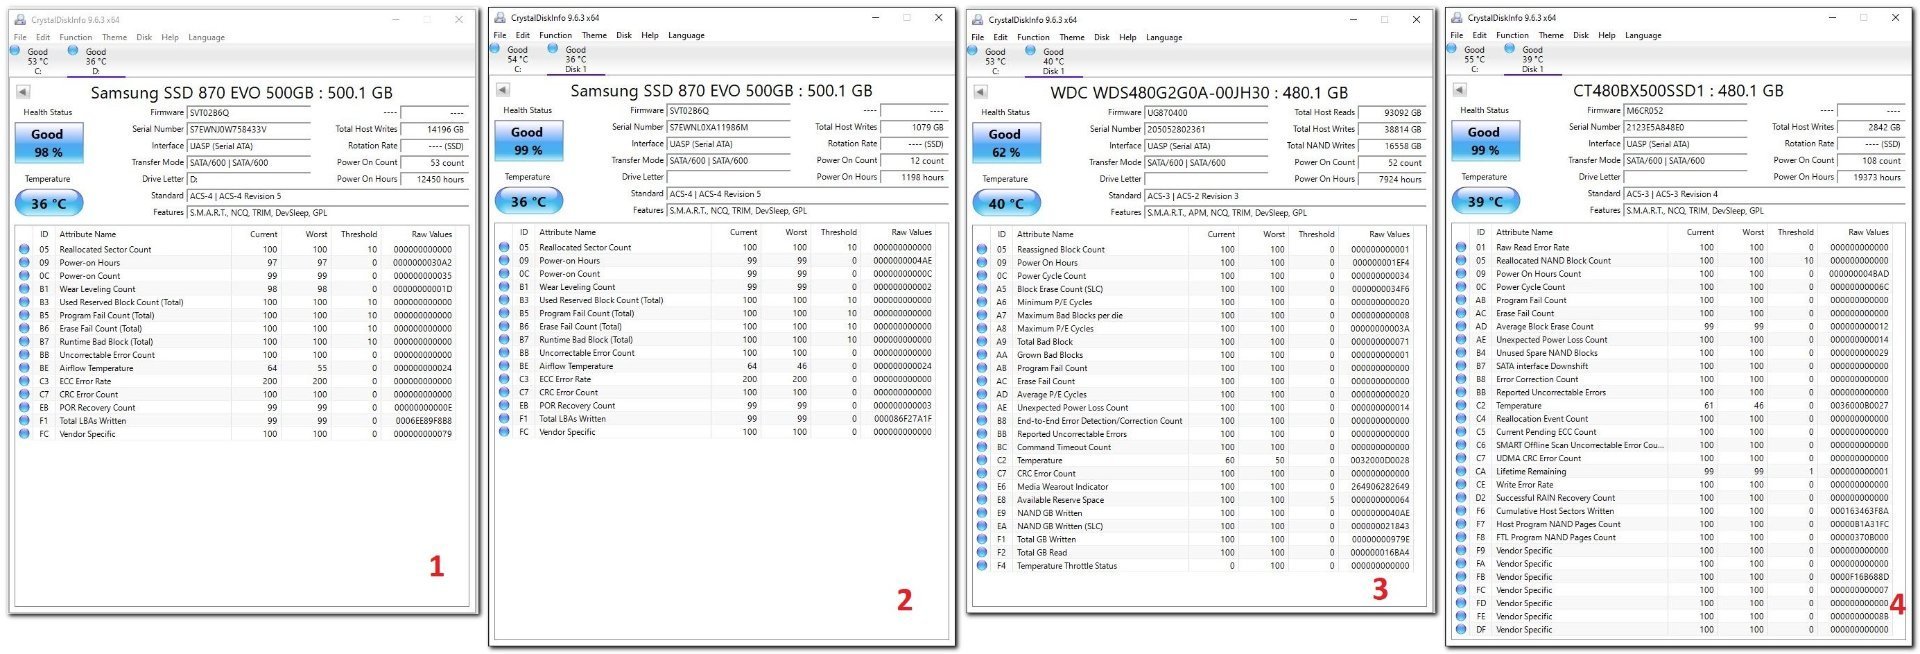Screen dimensions: 1920x654
Task: Click status icon for Write Error Rate
Action: click(x=1461, y=484)
